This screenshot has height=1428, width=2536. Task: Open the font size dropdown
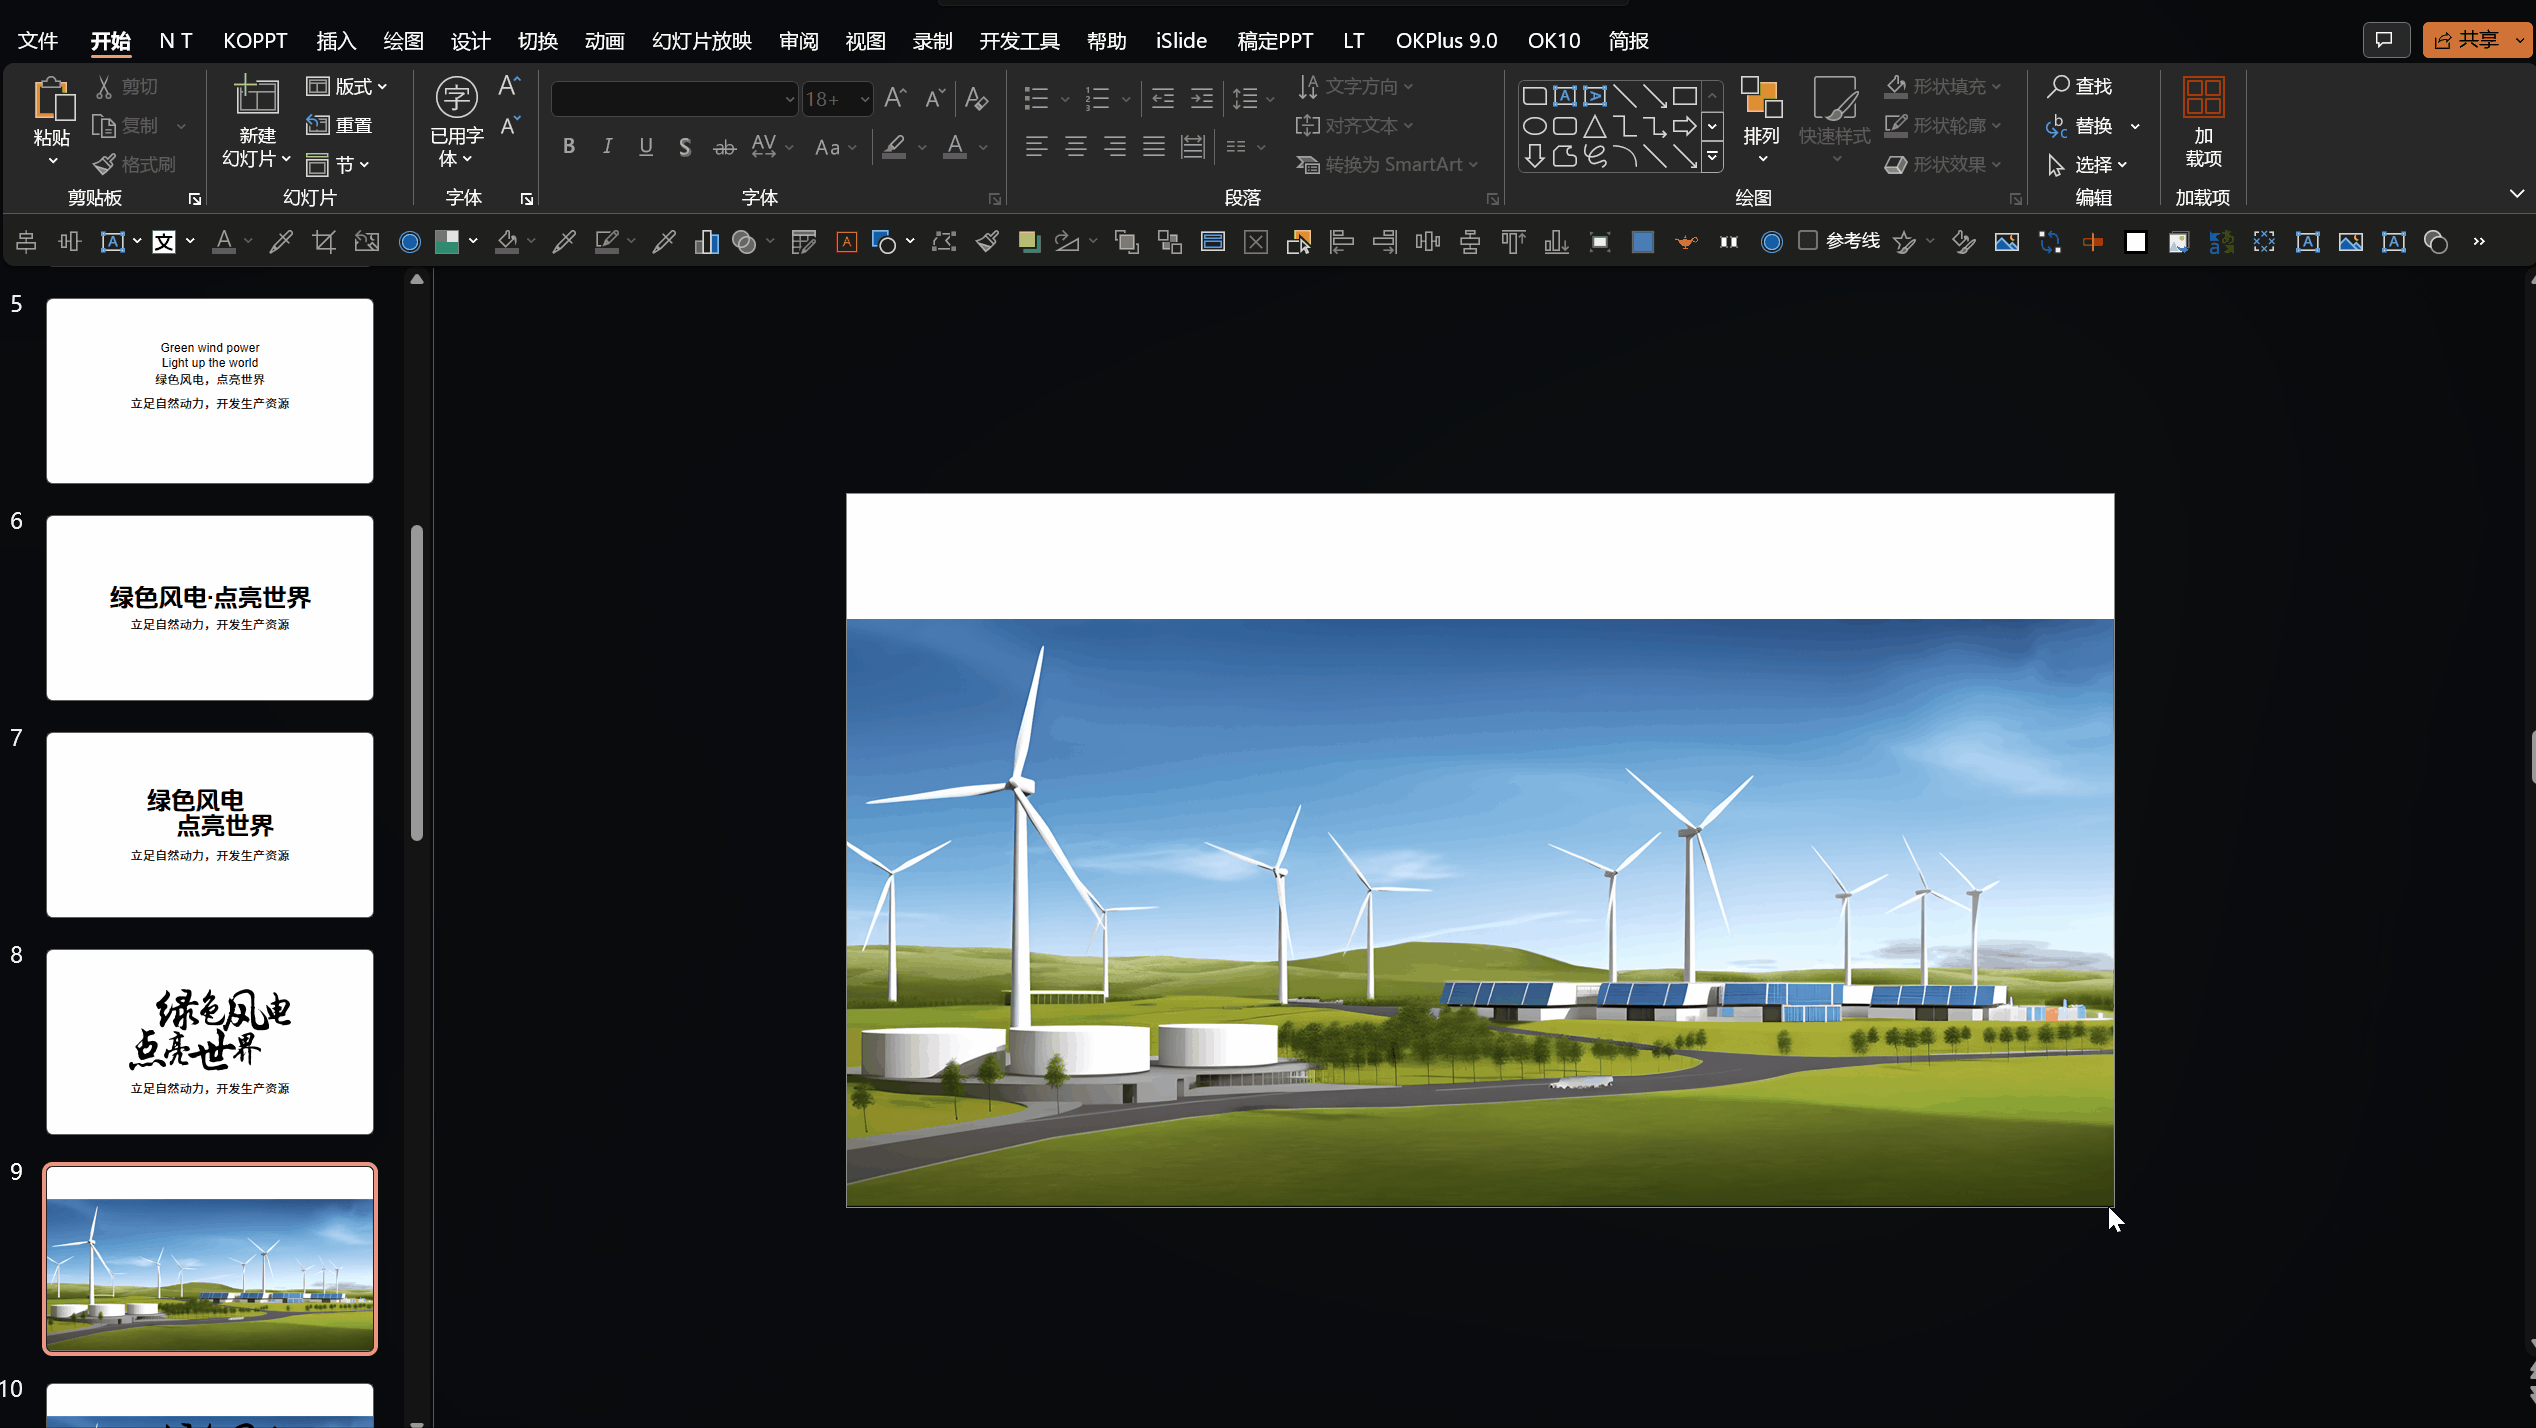[865, 99]
